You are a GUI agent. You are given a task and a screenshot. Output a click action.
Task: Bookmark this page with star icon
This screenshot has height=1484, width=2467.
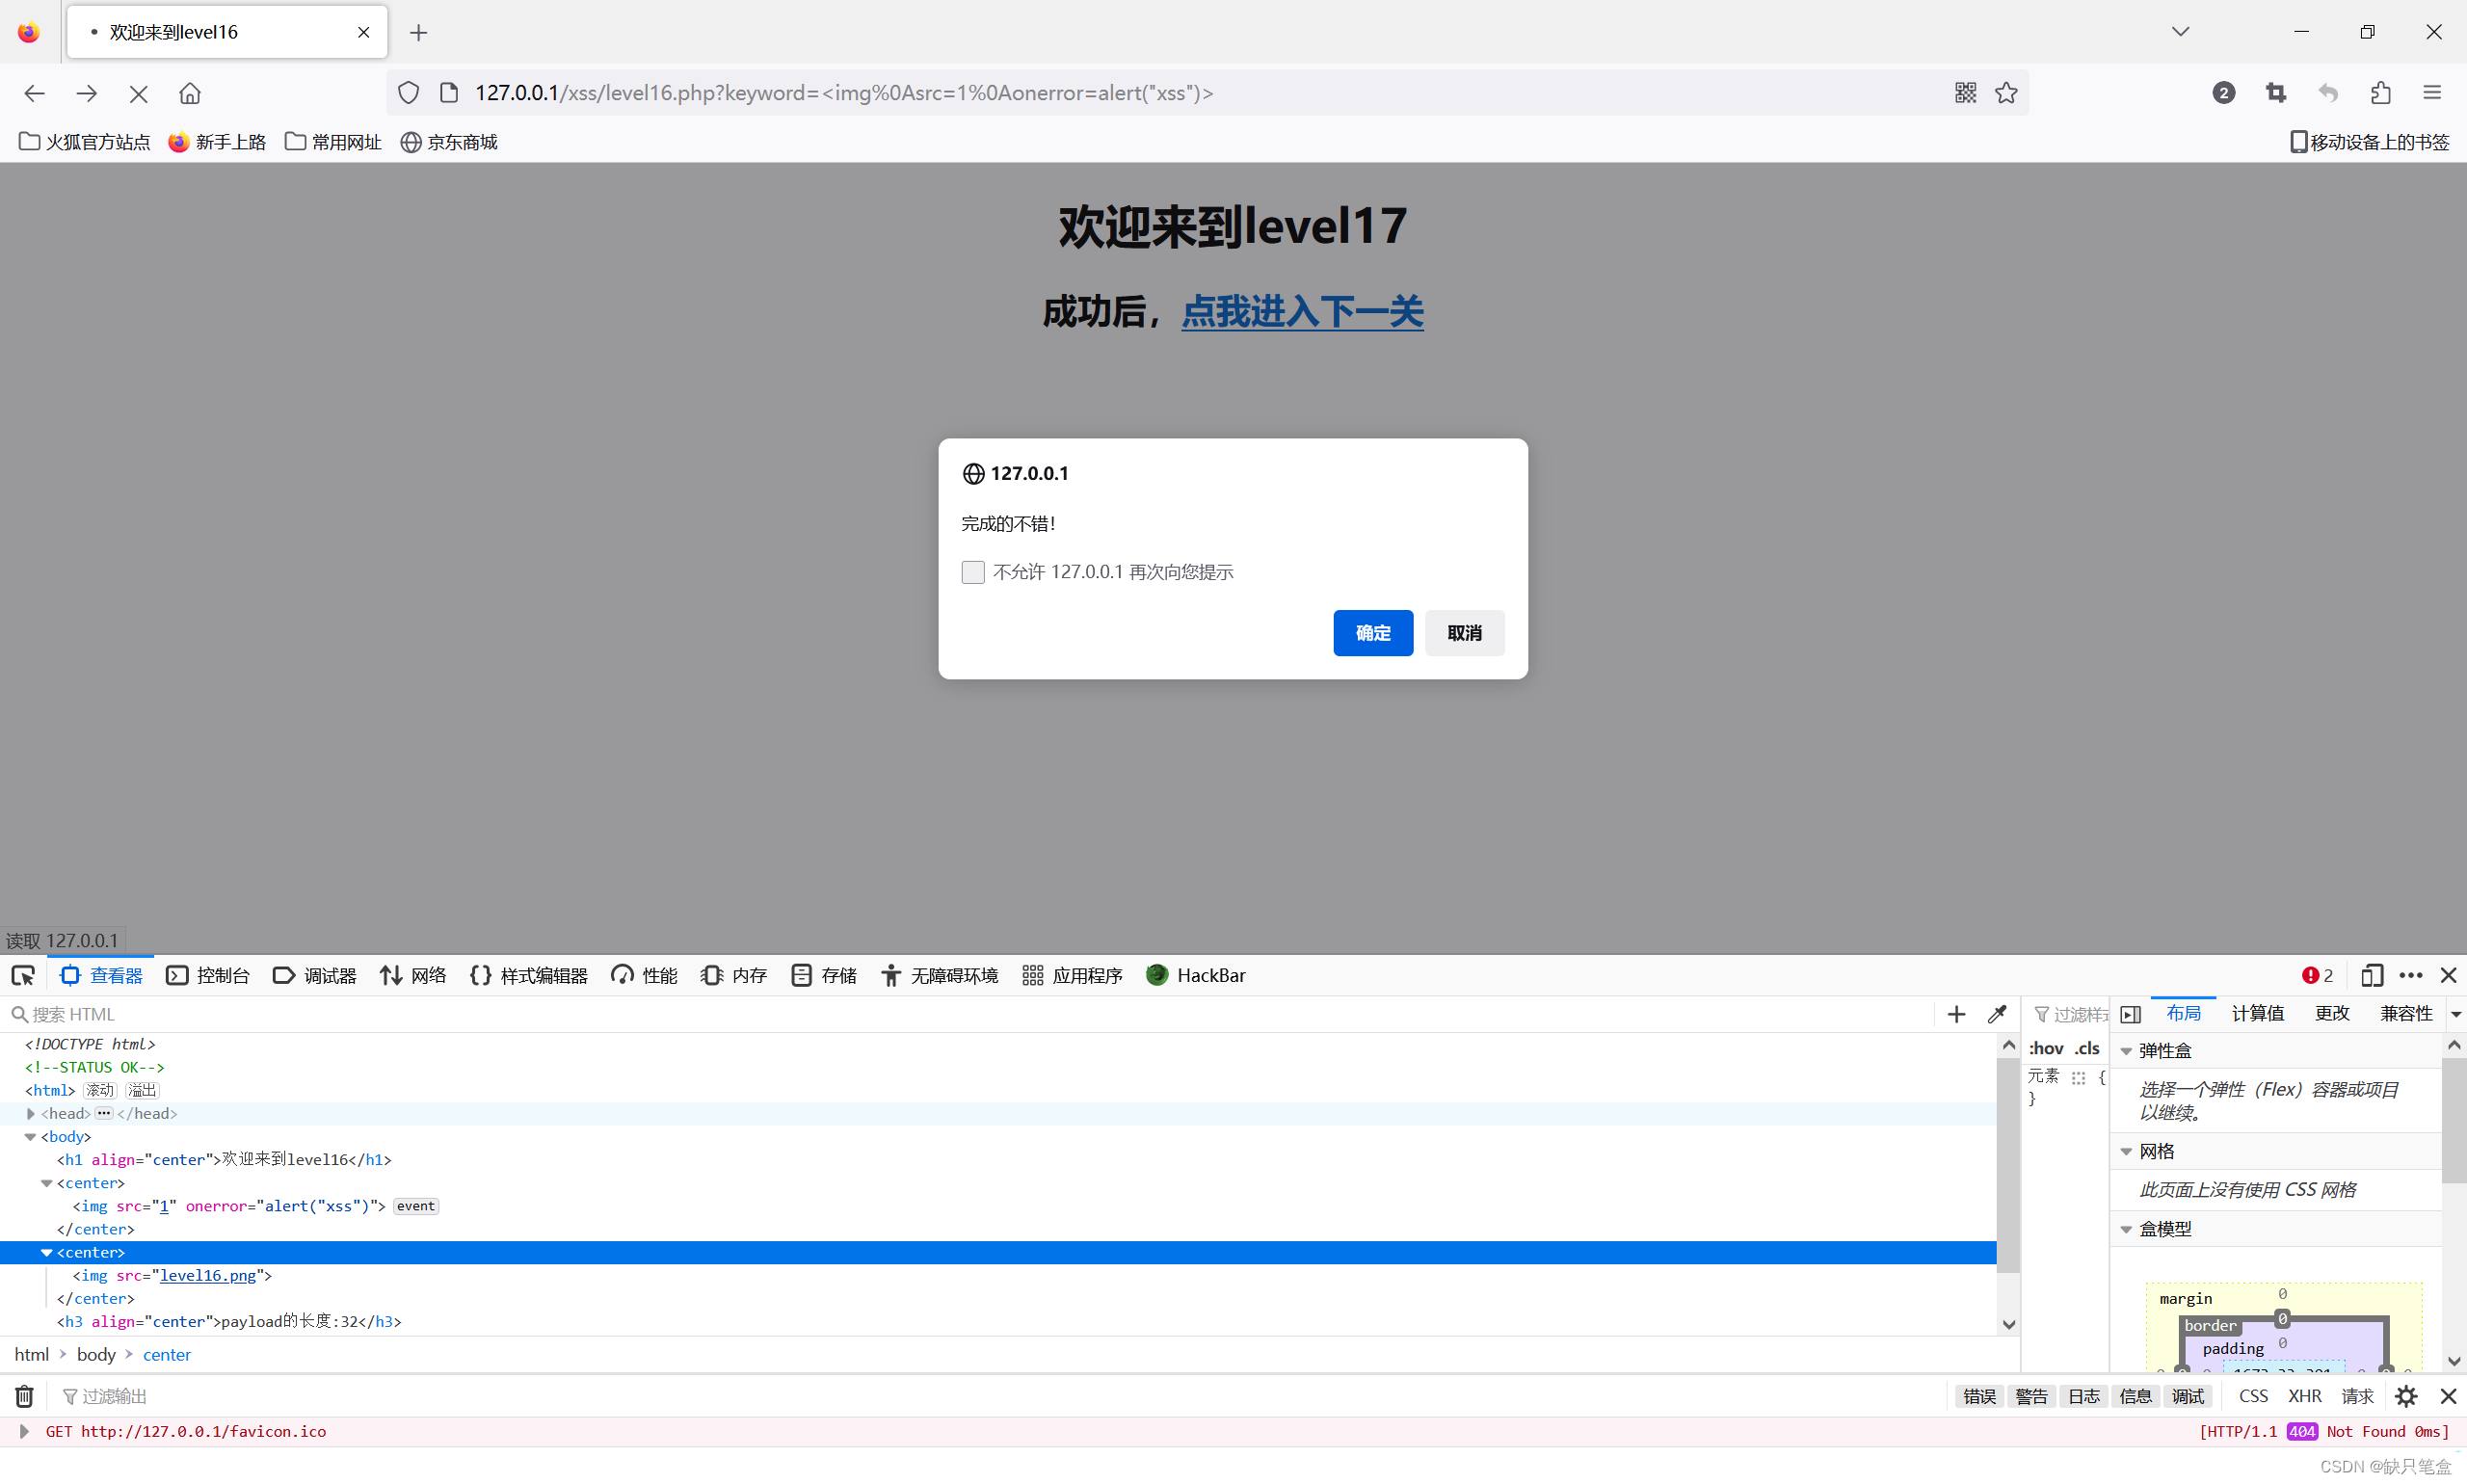pyautogui.click(x=2006, y=93)
